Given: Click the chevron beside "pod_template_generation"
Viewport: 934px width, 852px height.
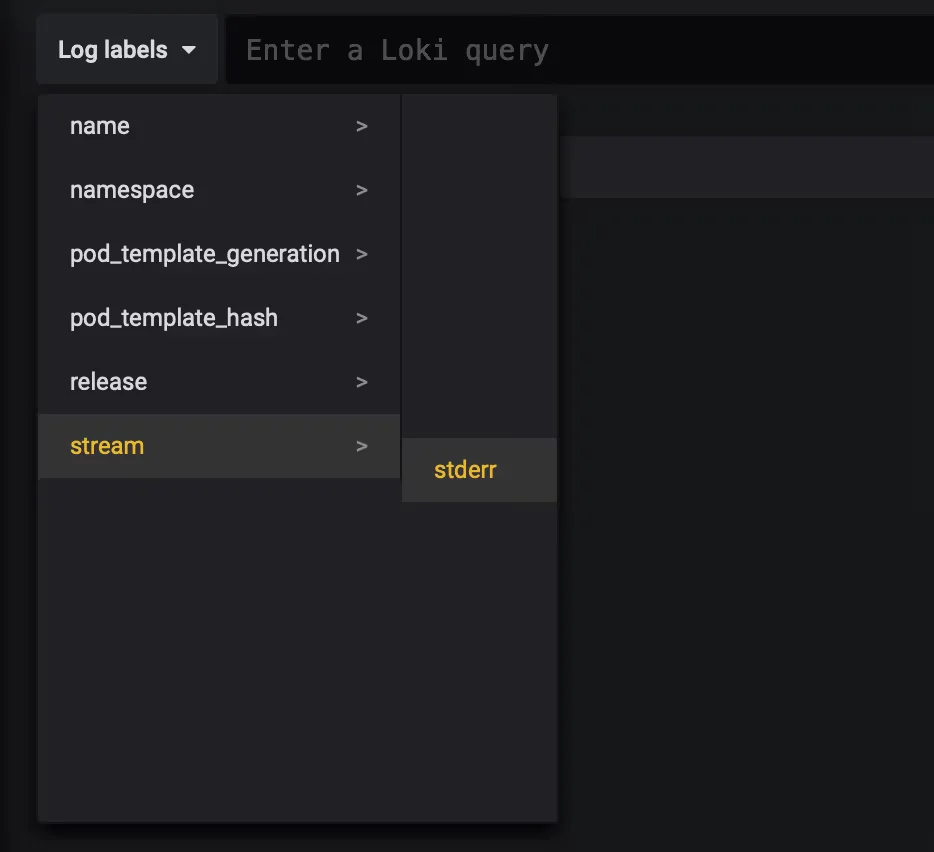Looking at the screenshot, I should [361, 254].
